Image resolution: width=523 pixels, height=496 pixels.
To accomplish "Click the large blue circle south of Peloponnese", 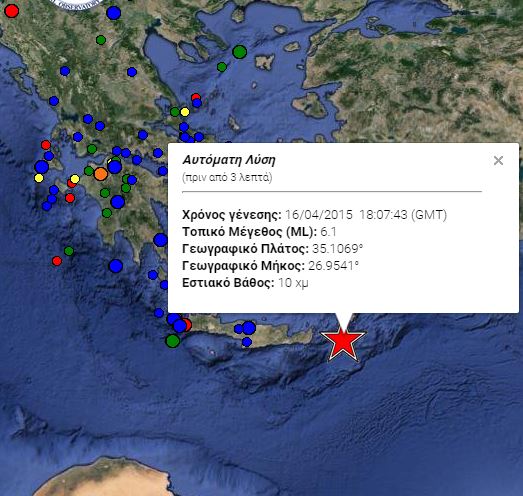I will point(116,266).
